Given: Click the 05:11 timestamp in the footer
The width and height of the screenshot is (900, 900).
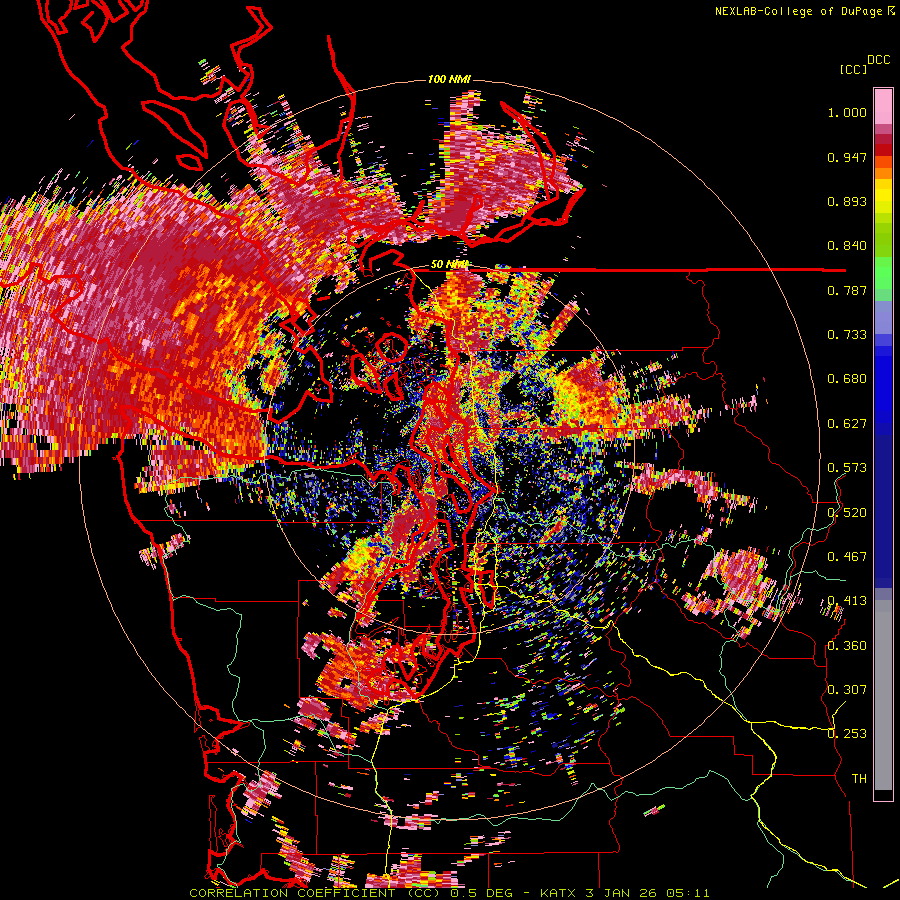Looking at the screenshot, I should point(688,893).
